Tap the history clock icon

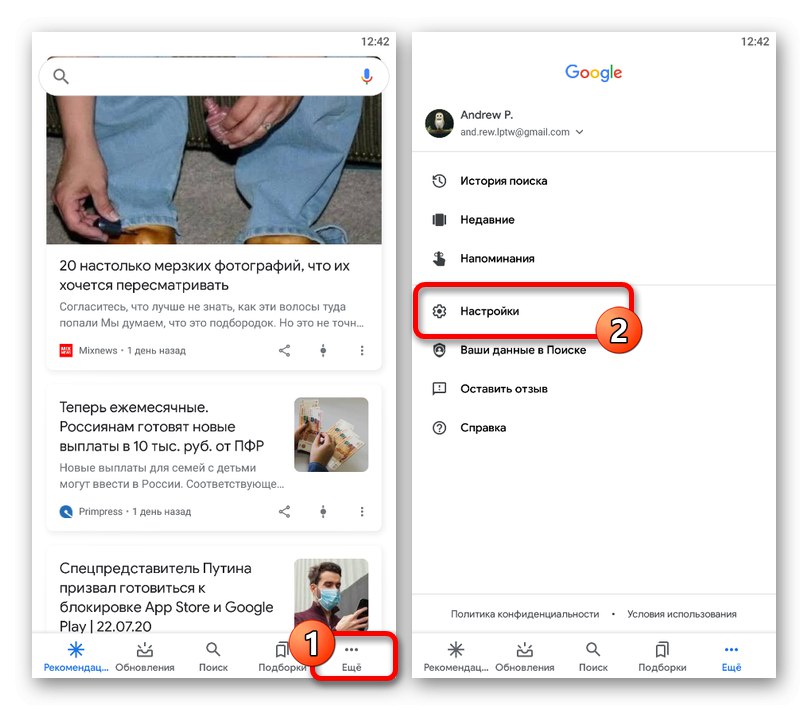[x=439, y=181]
